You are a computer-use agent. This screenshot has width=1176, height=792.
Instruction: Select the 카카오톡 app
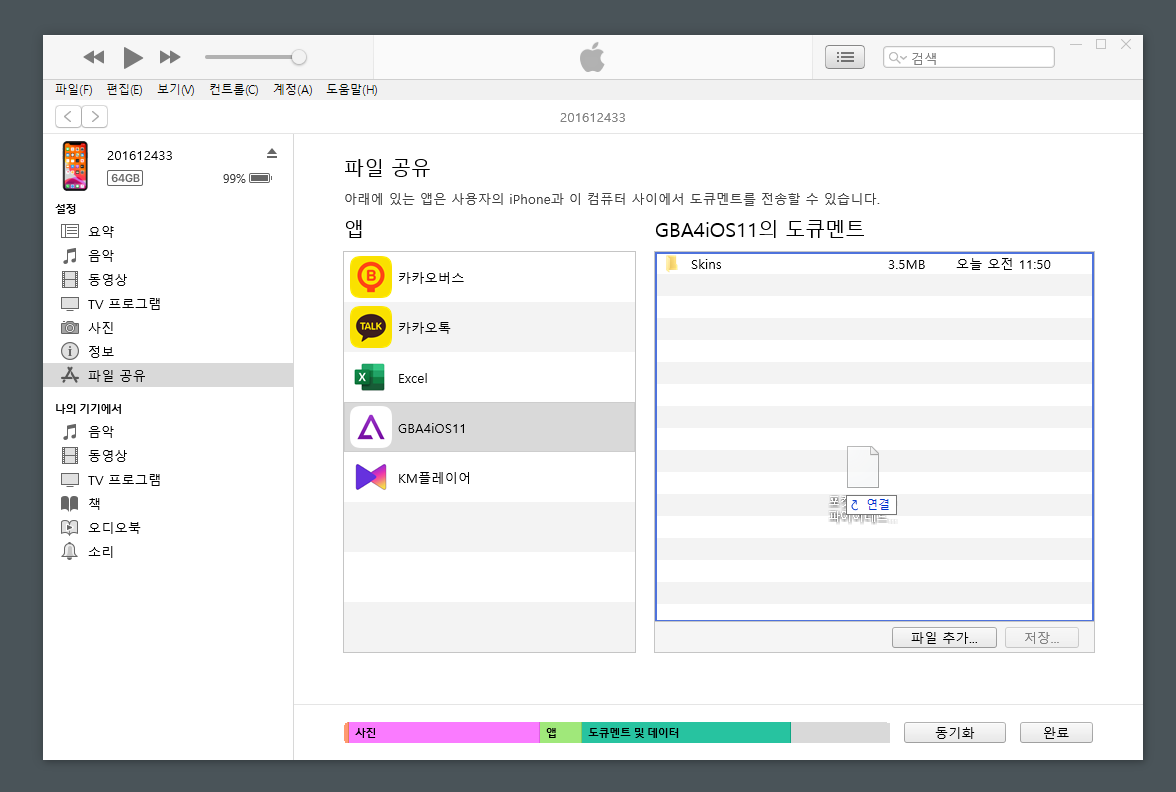pos(489,327)
